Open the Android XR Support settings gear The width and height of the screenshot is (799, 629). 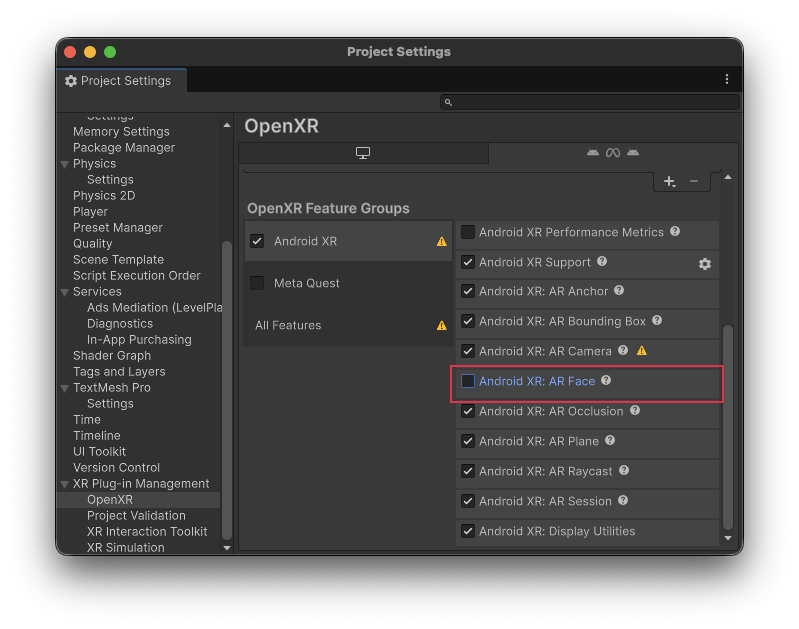pos(704,264)
